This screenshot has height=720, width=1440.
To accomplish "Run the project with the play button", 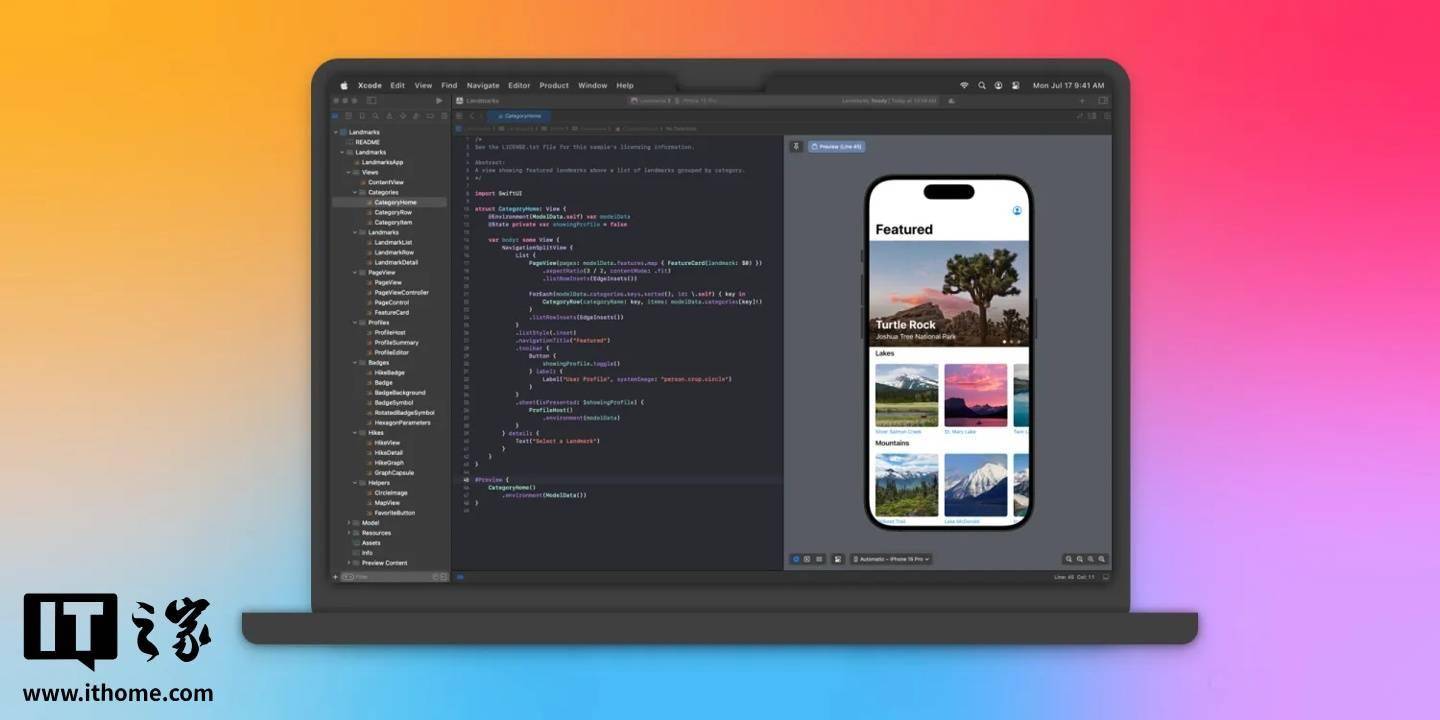I will tap(439, 101).
